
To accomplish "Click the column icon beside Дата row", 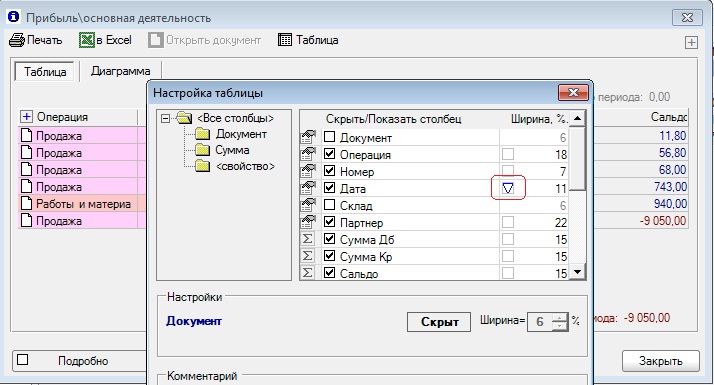I will click(x=308, y=188).
